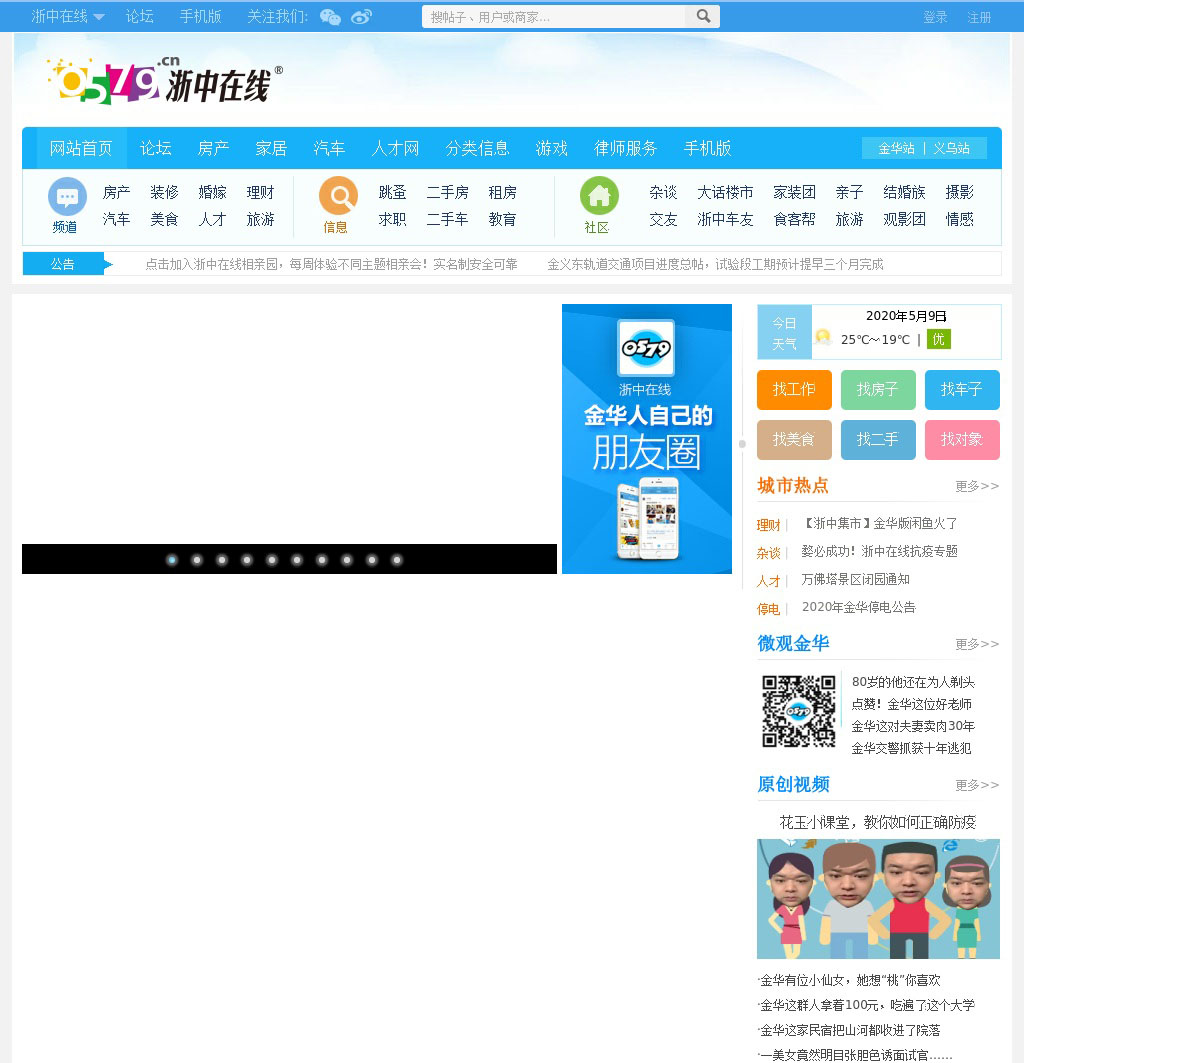Image resolution: width=1200 pixels, height=1063 pixels.
Task: Select the 网站首页 nav tab
Action: (x=81, y=148)
